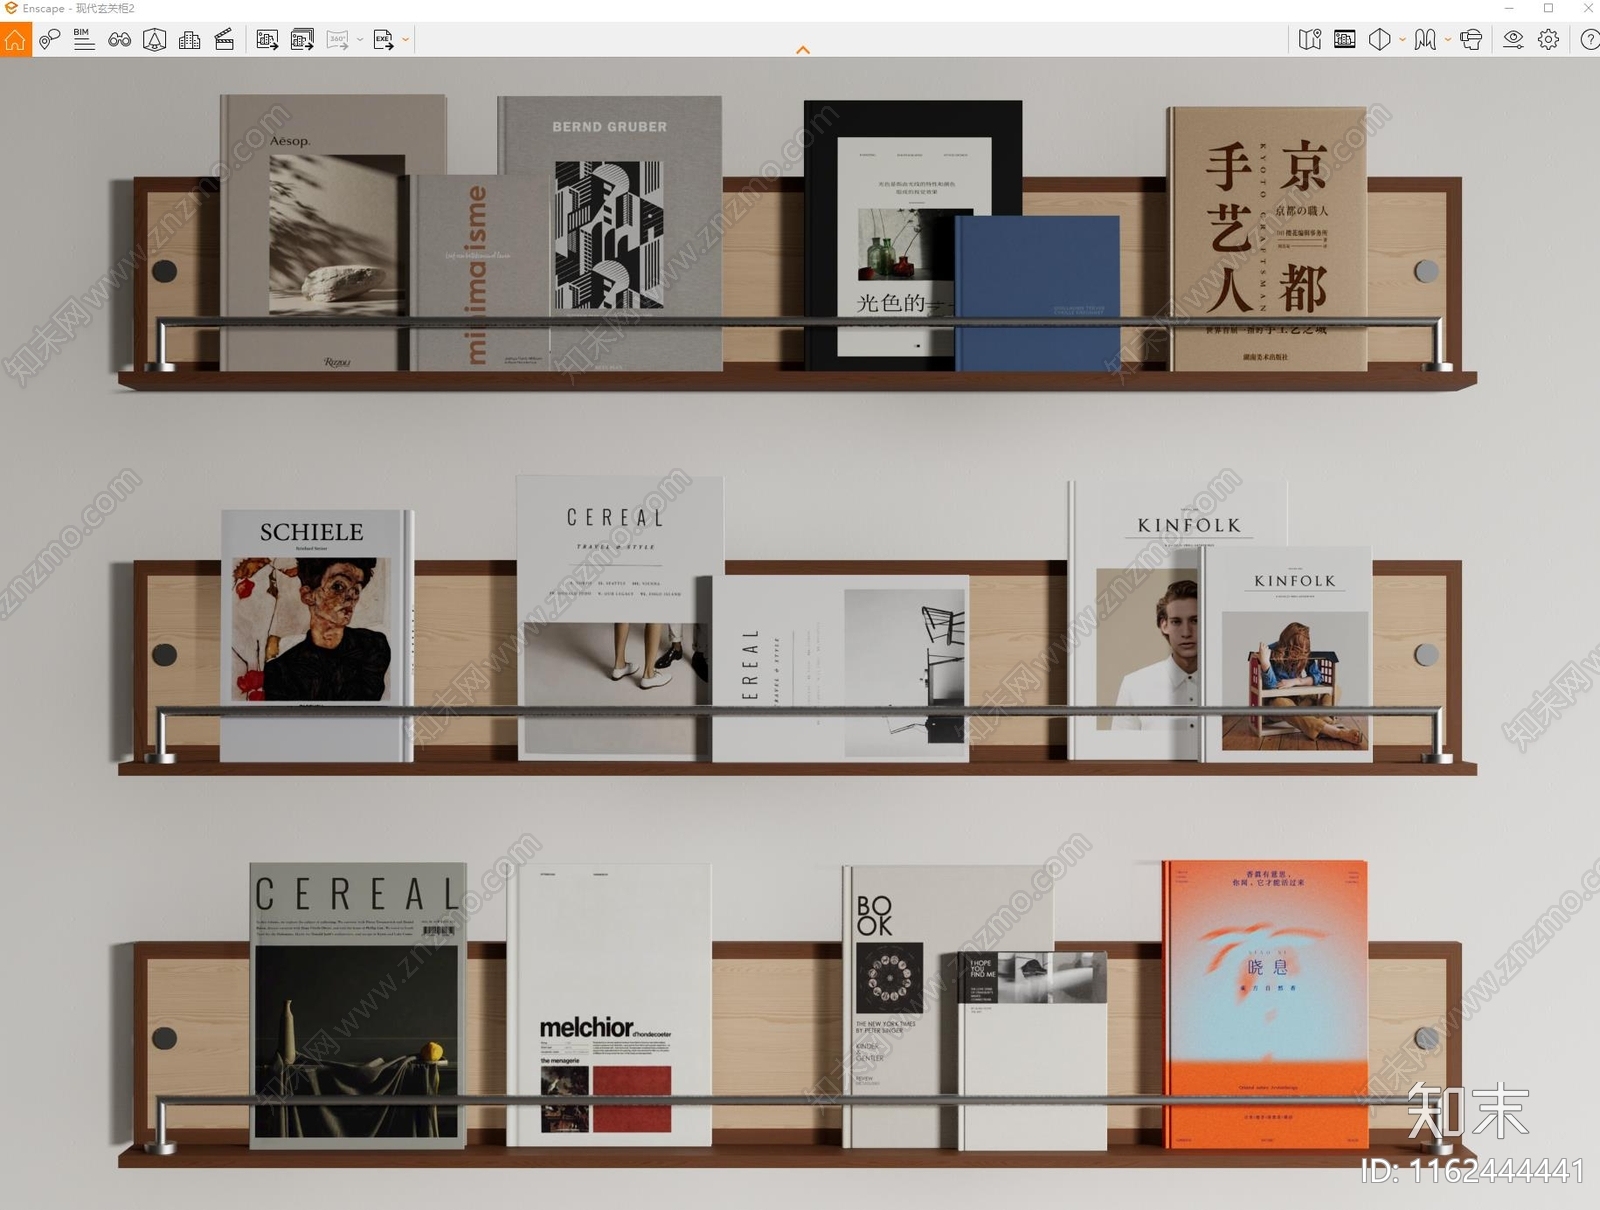
Task: Open the Asset Library buildings icon
Action: pyautogui.click(x=190, y=40)
